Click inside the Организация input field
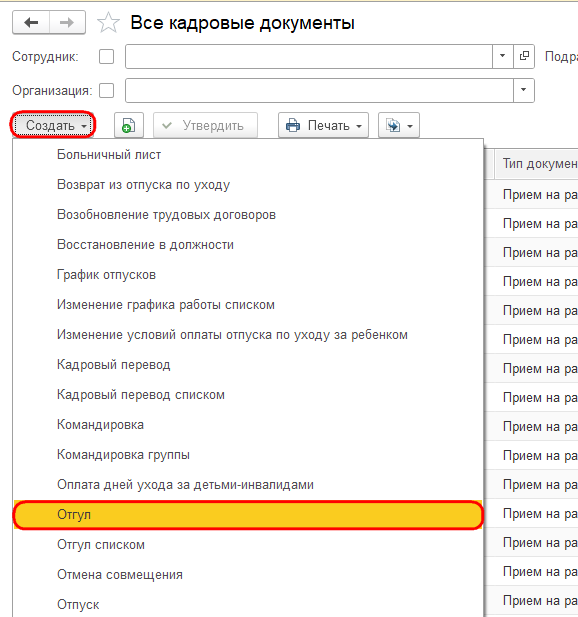 (x=319, y=90)
